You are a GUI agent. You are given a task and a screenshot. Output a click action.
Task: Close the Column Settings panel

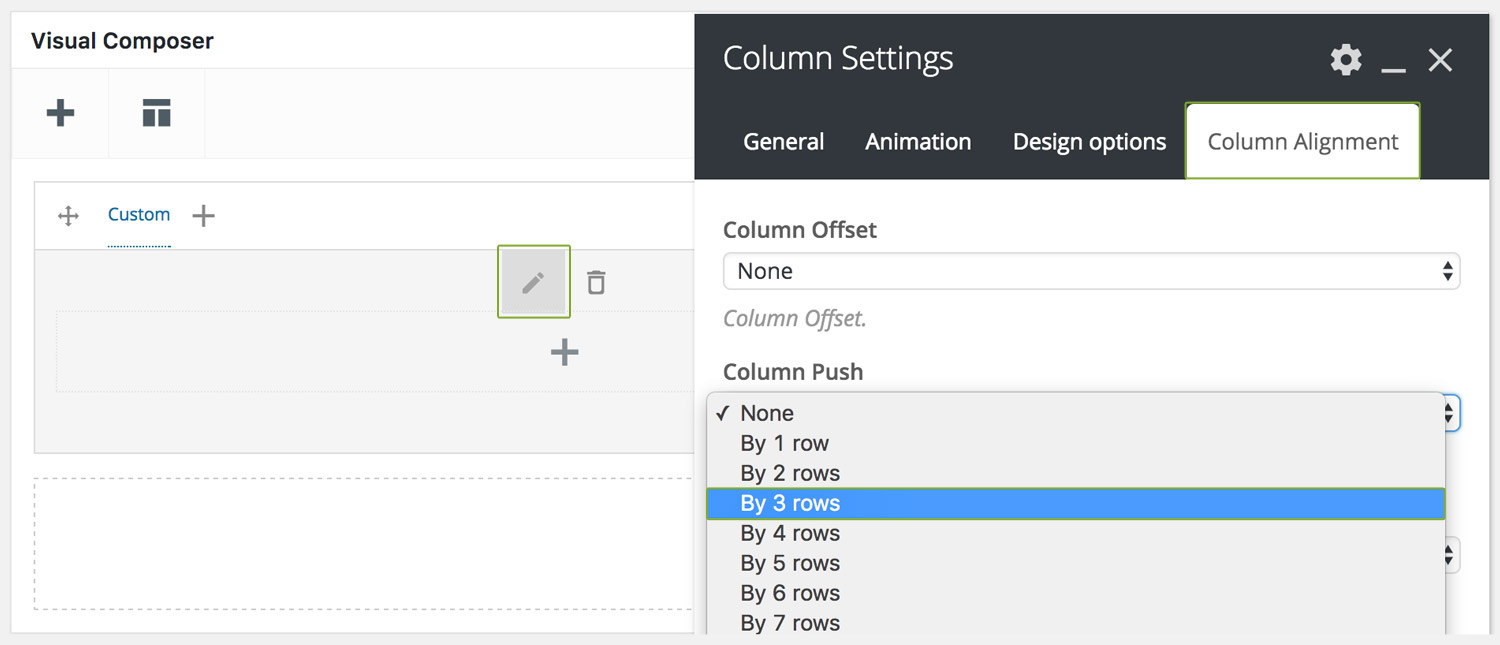(1440, 60)
